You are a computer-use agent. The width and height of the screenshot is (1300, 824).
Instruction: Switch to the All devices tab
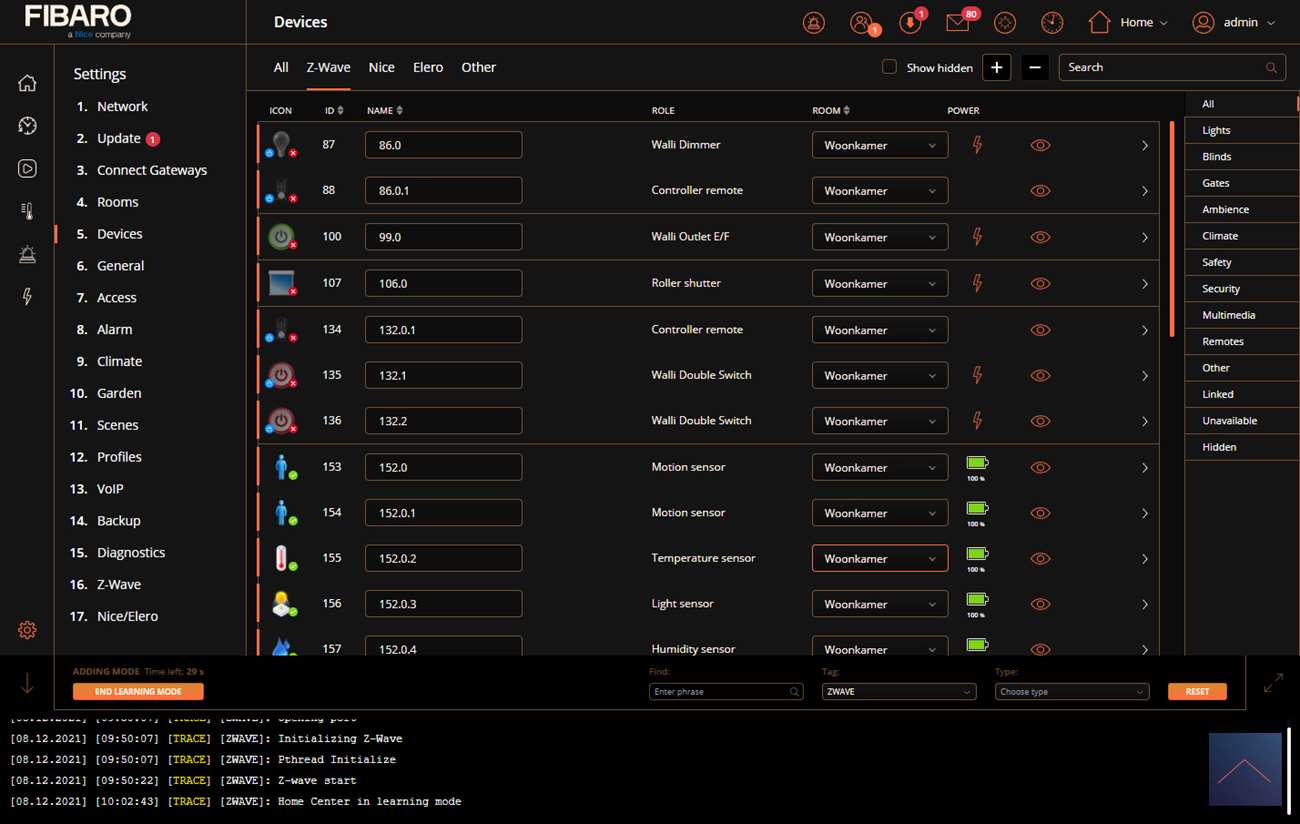(281, 67)
